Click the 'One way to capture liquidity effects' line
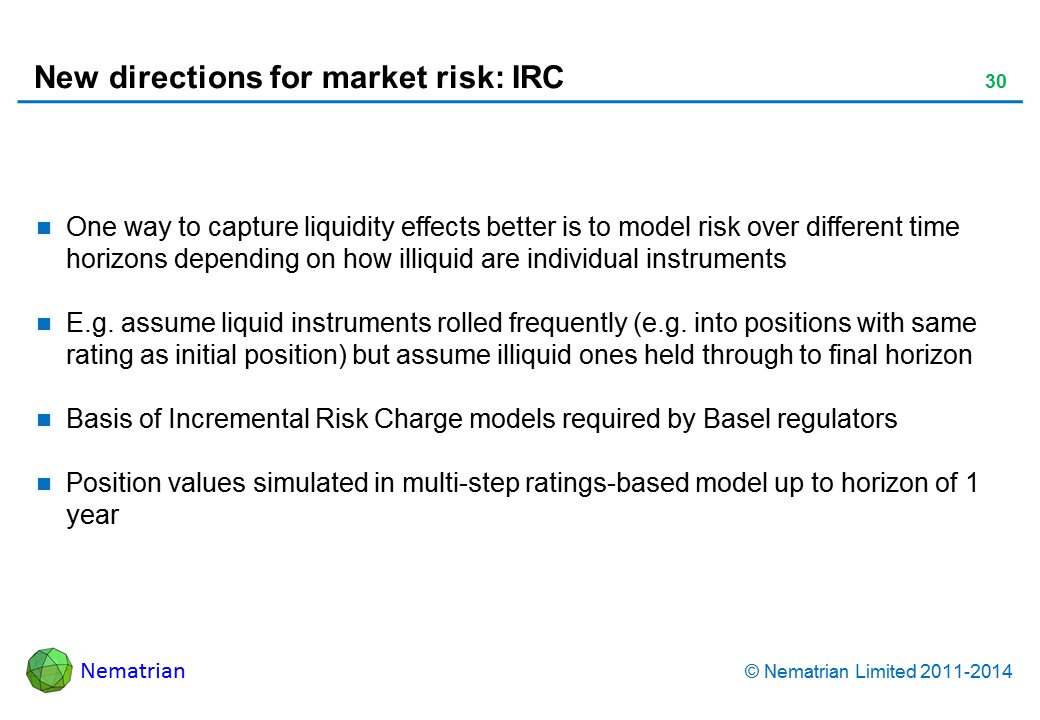This screenshot has height=720, width=1040. point(512,227)
